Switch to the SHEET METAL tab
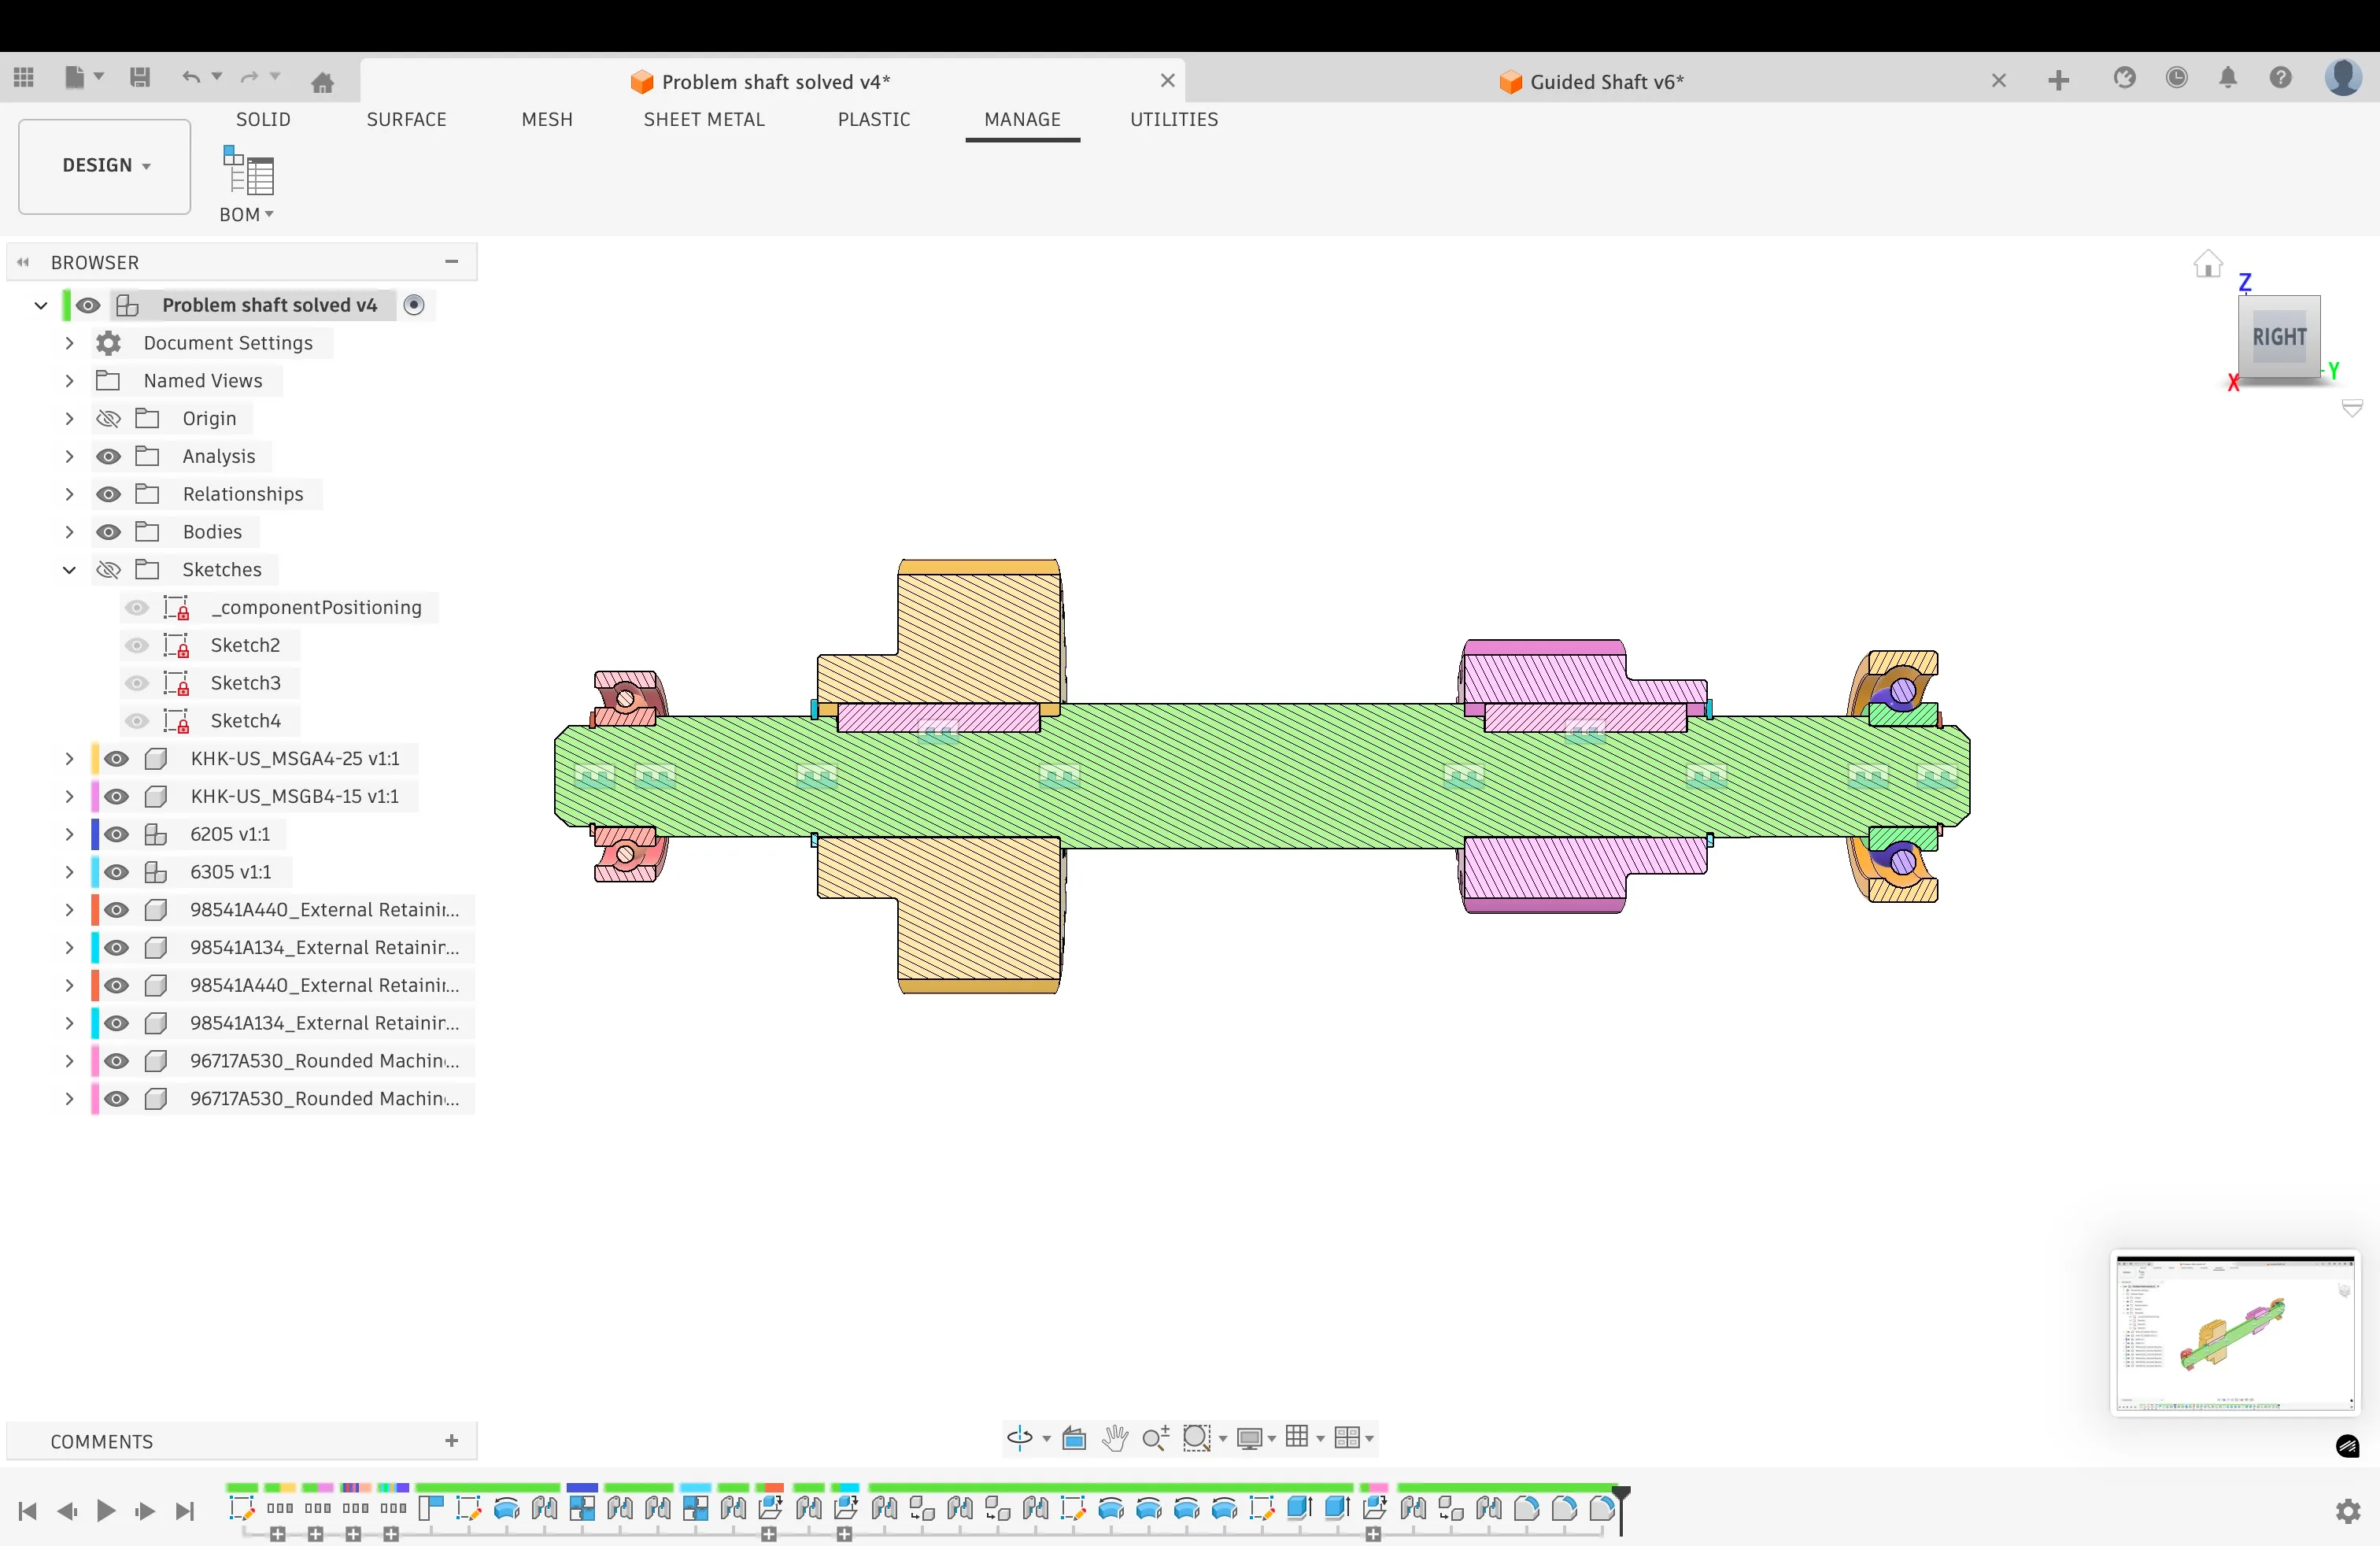The image size is (2380, 1546). coord(704,119)
